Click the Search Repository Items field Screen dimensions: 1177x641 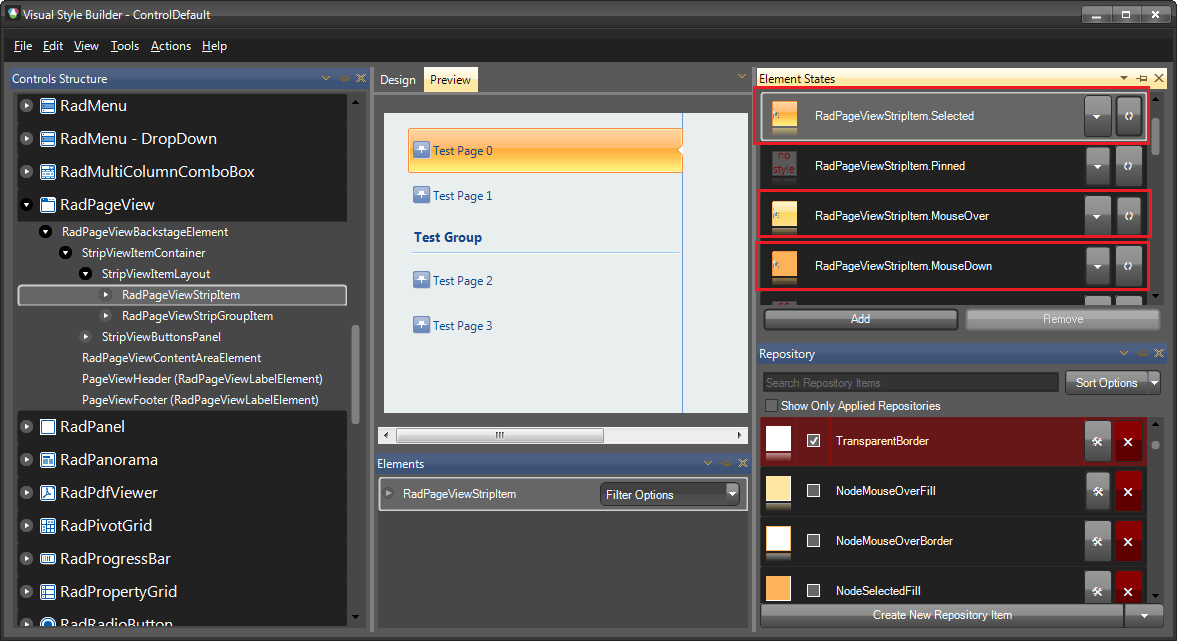pyautogui.click(x=910, y=382)
